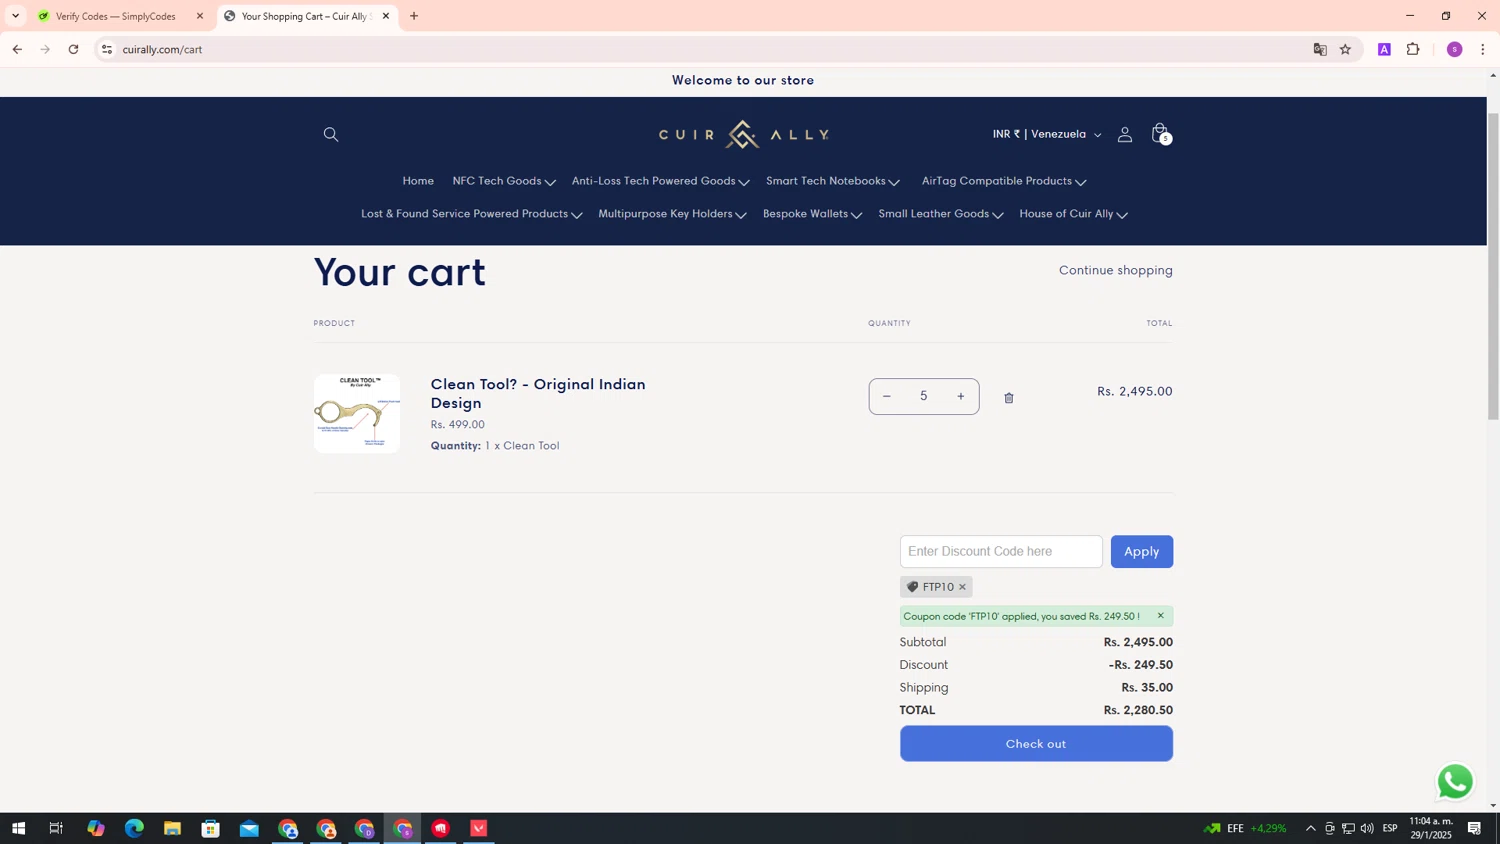Image resolution: width=1500 pixels, height=844 pixels.
Task: Open Task View on the taskbar
Action: [x=56, y=828]
